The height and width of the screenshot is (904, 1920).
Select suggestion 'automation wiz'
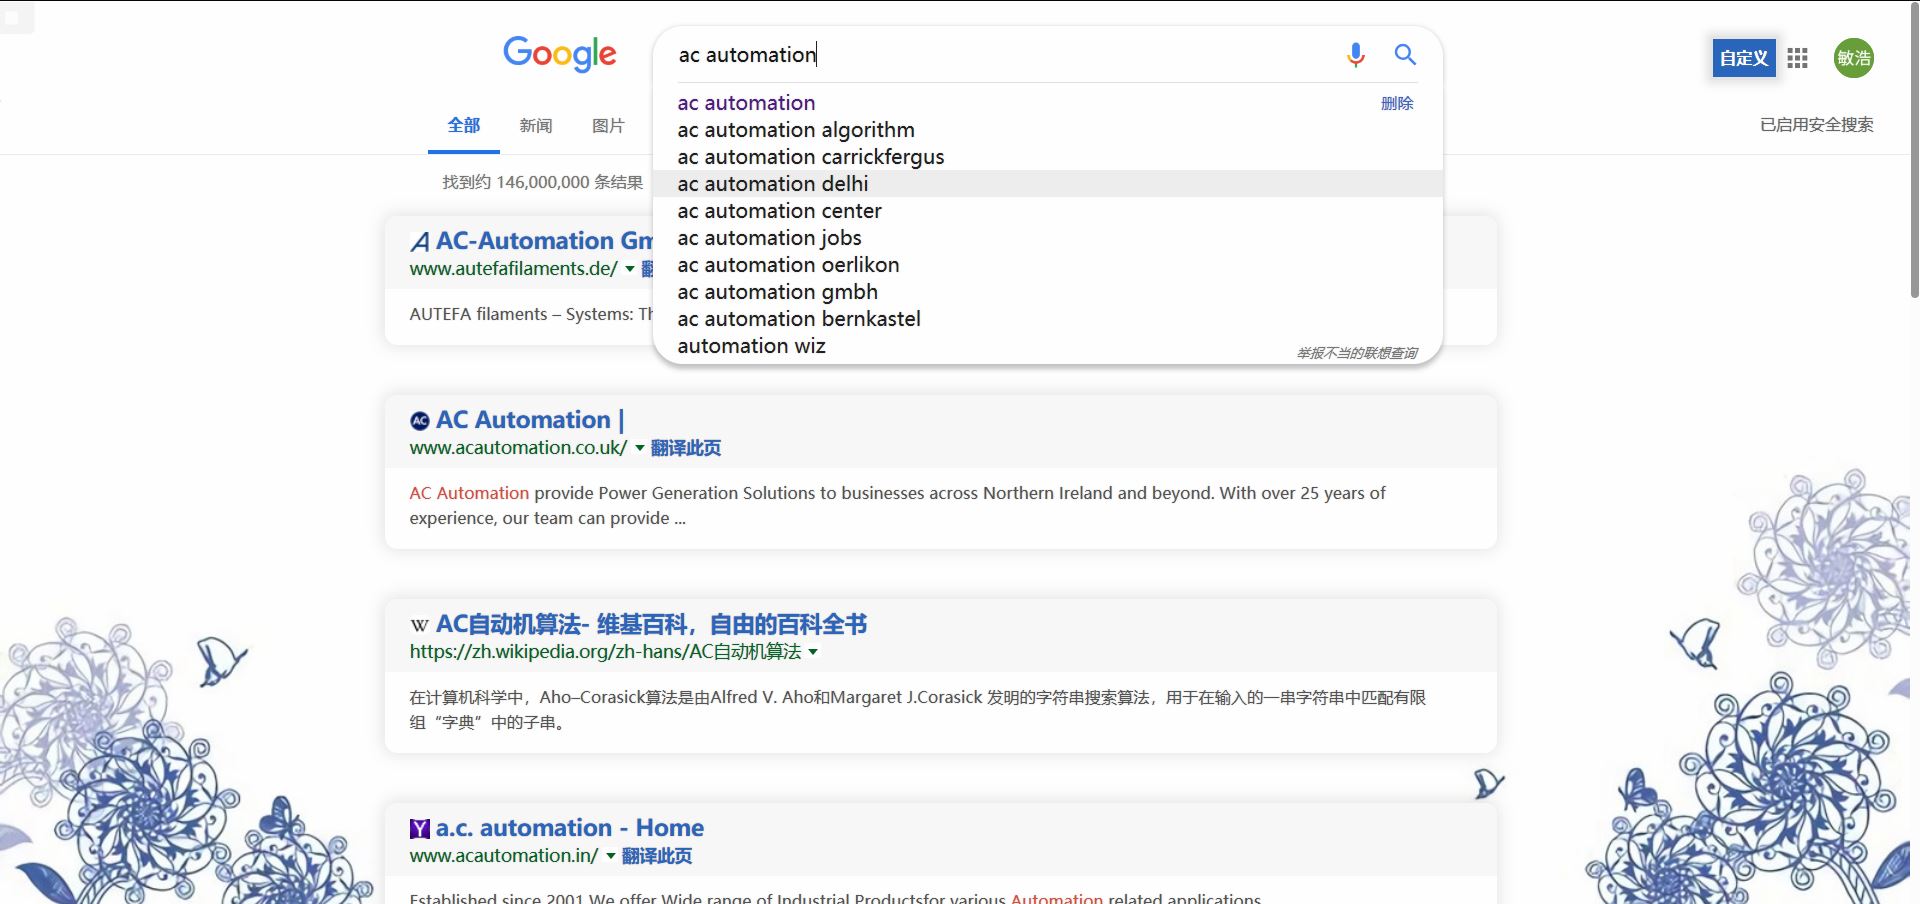(1047, 346)
